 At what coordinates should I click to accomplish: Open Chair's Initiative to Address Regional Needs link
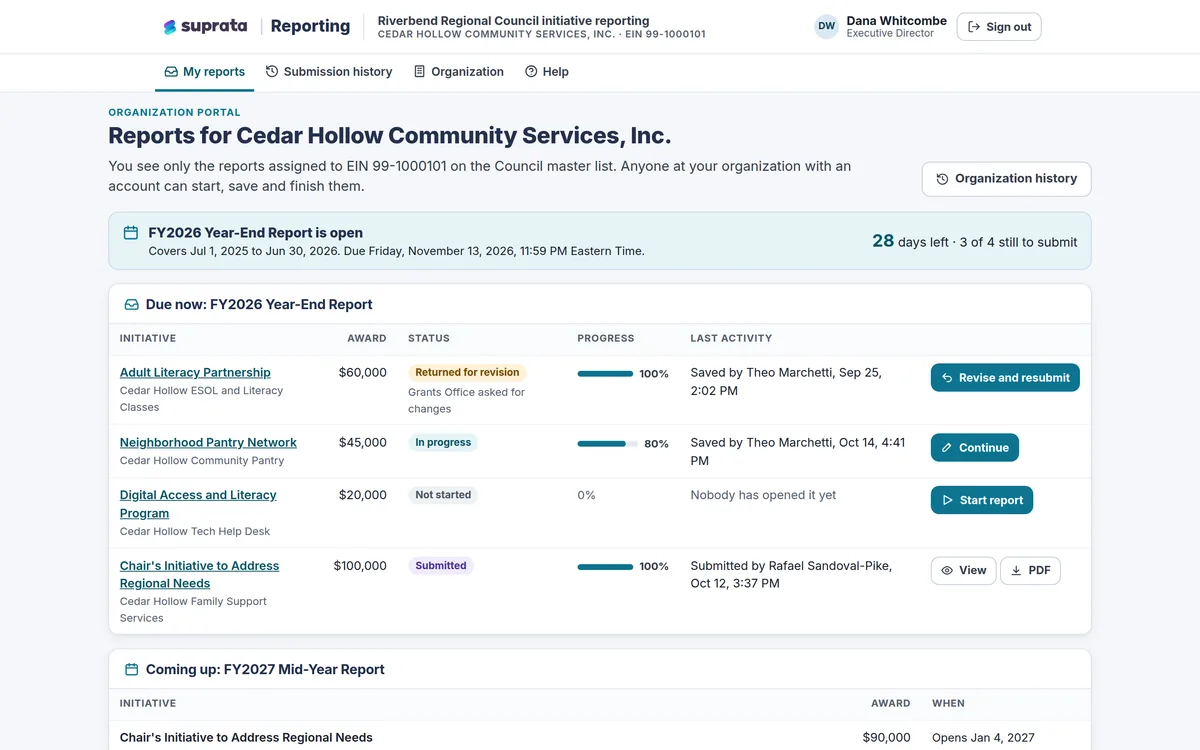click(x=199, y=574)
